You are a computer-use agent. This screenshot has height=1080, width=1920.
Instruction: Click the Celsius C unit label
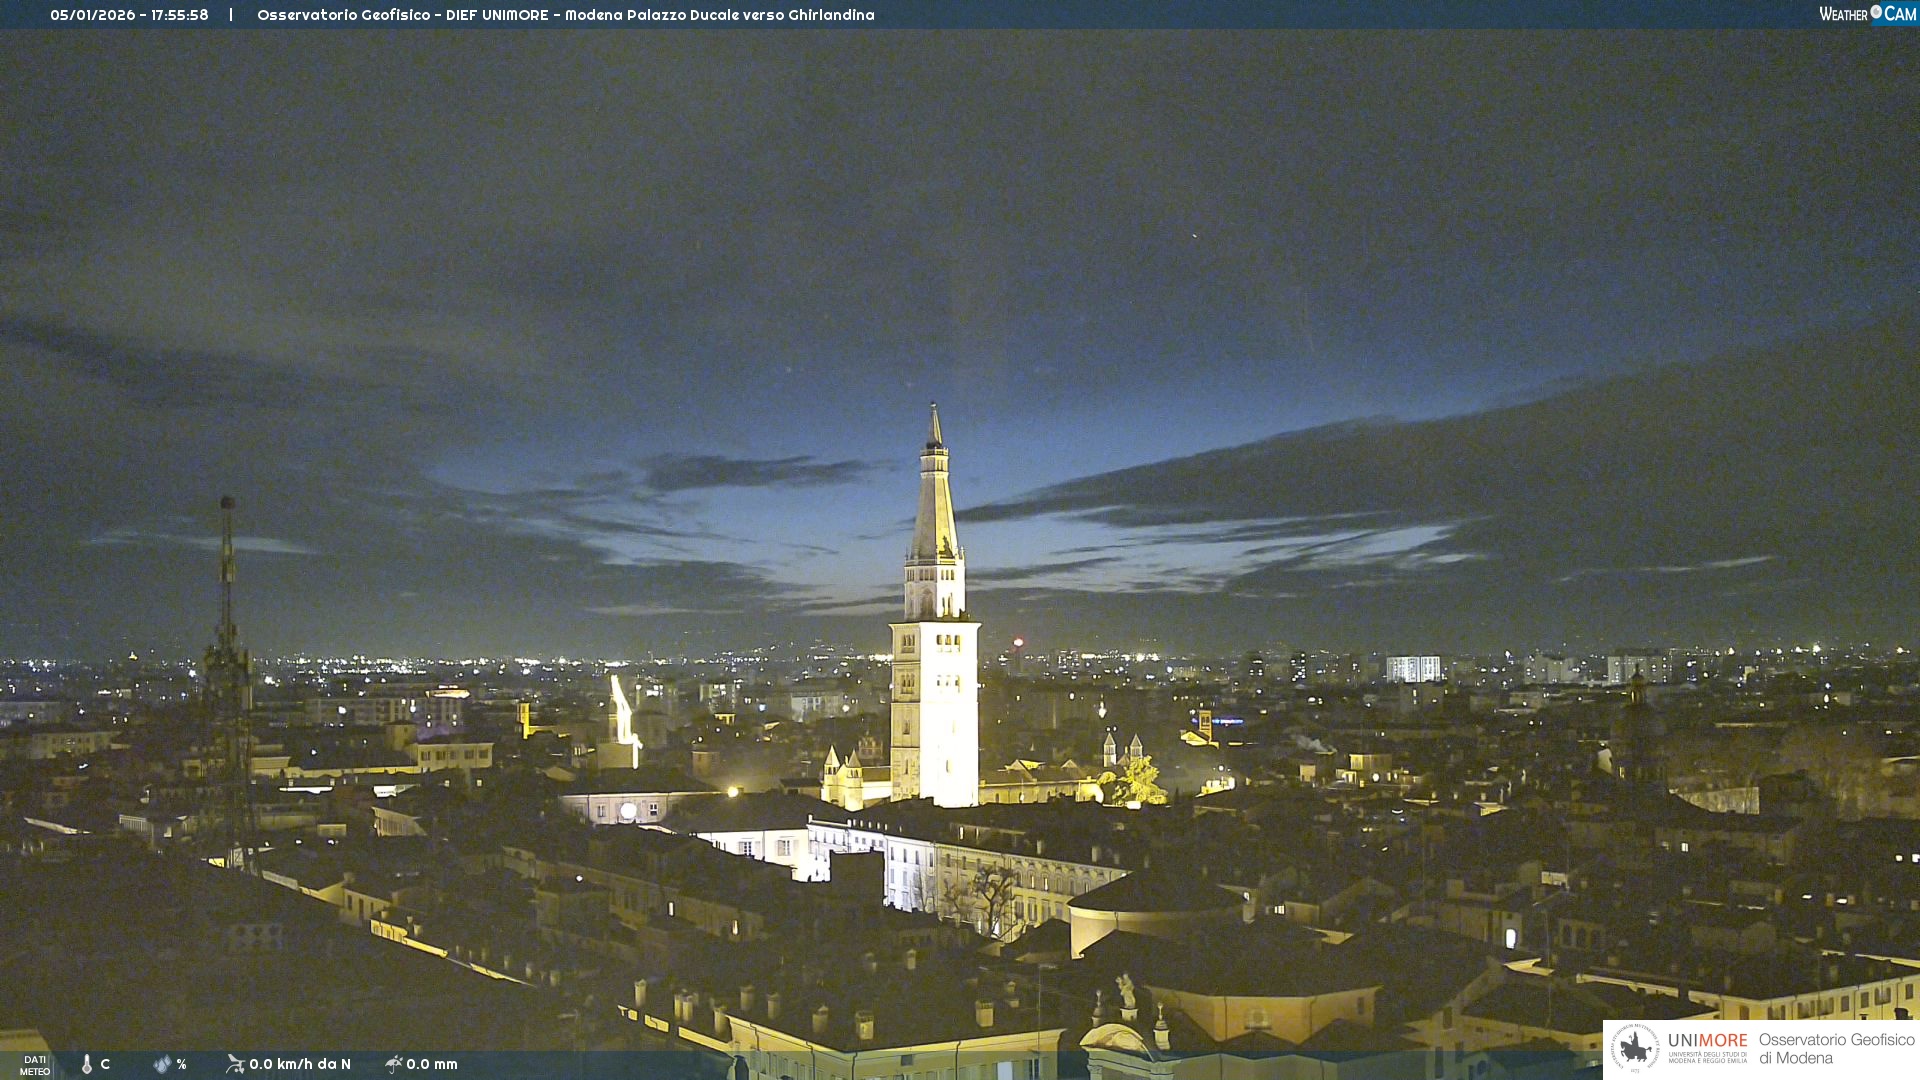(105, 1064)
